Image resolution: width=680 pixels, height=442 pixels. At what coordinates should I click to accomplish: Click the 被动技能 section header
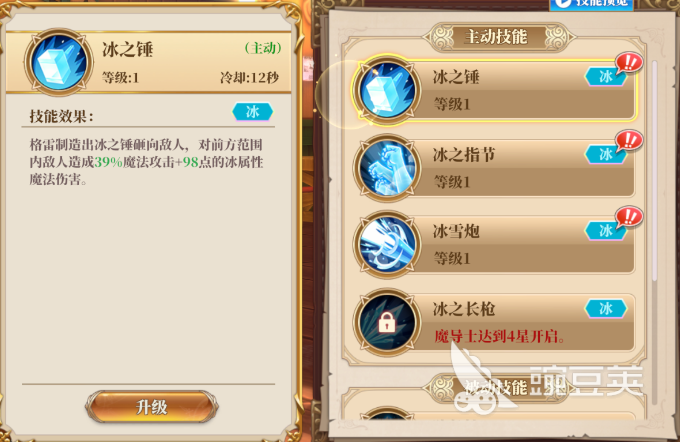point(499,387)
